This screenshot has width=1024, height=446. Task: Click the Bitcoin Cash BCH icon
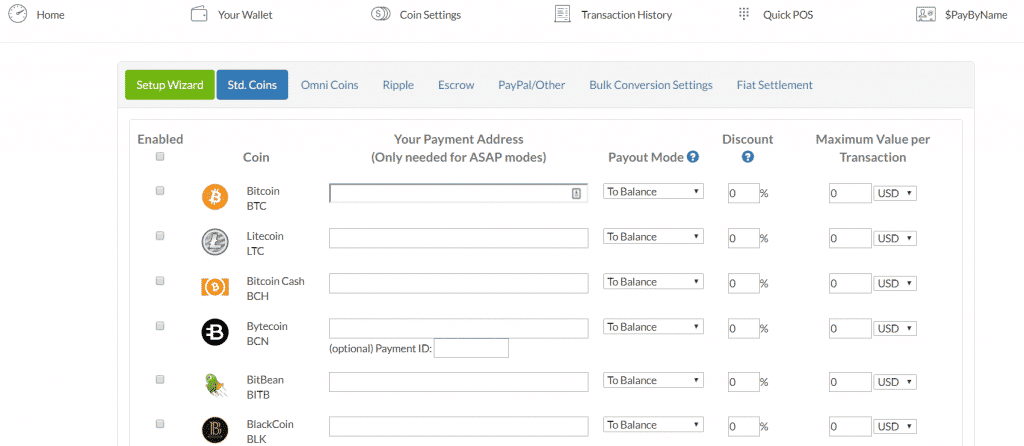[215, 288]
